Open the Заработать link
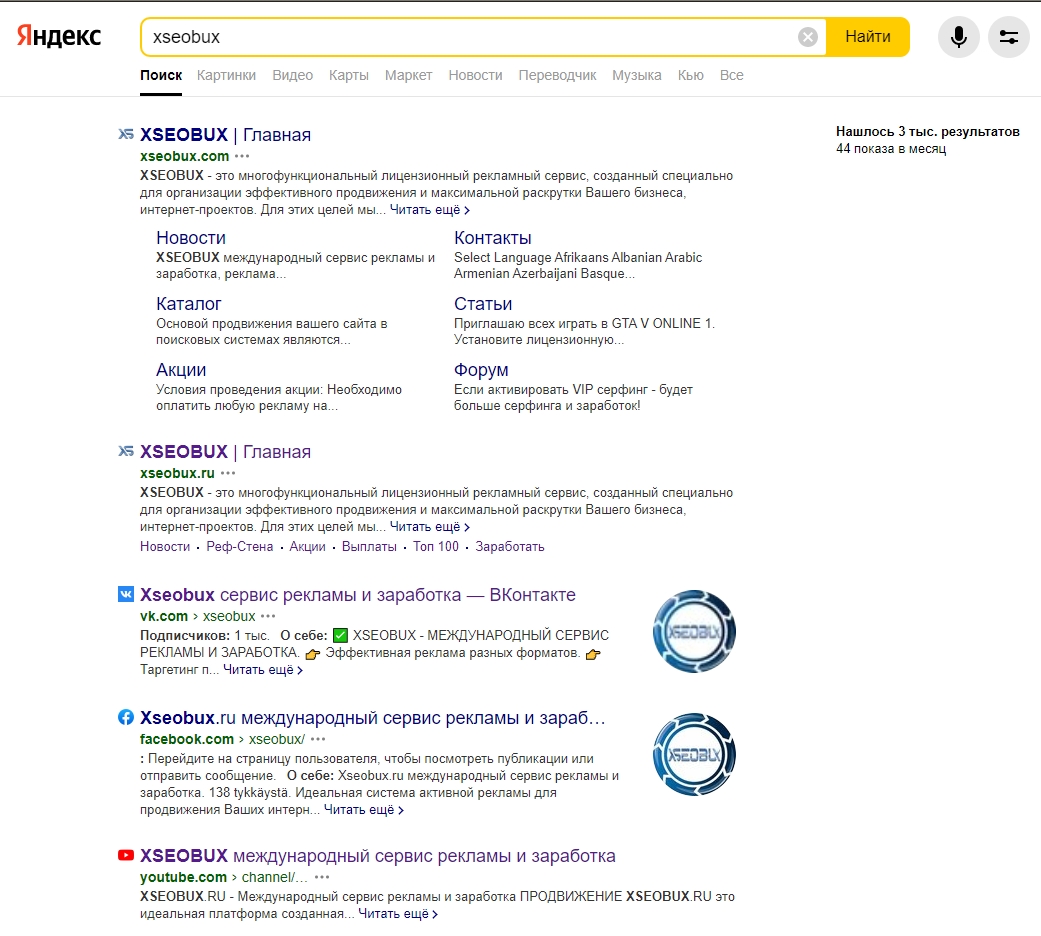 (510, 546)
